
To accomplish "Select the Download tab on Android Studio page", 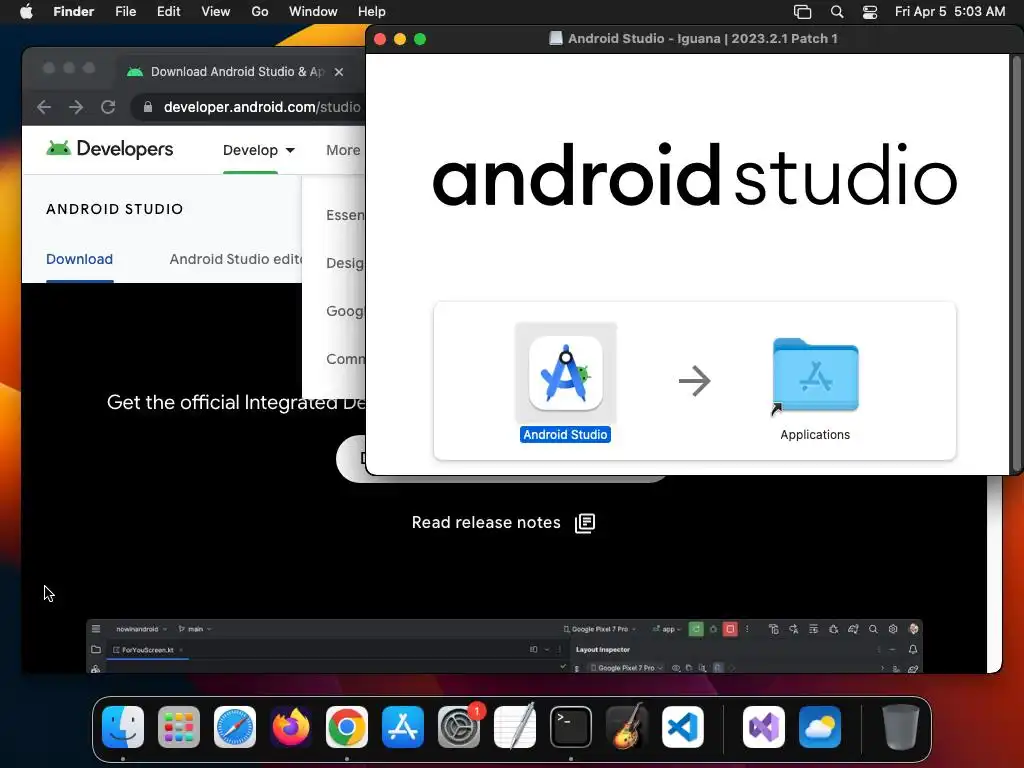I will (x=80, y=259).
